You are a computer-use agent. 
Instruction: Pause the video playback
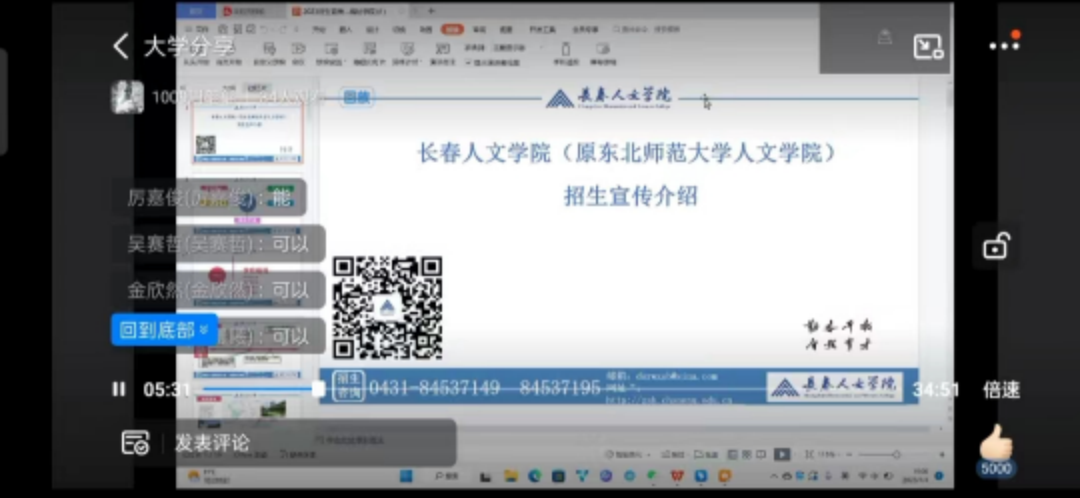coord(119,390)
